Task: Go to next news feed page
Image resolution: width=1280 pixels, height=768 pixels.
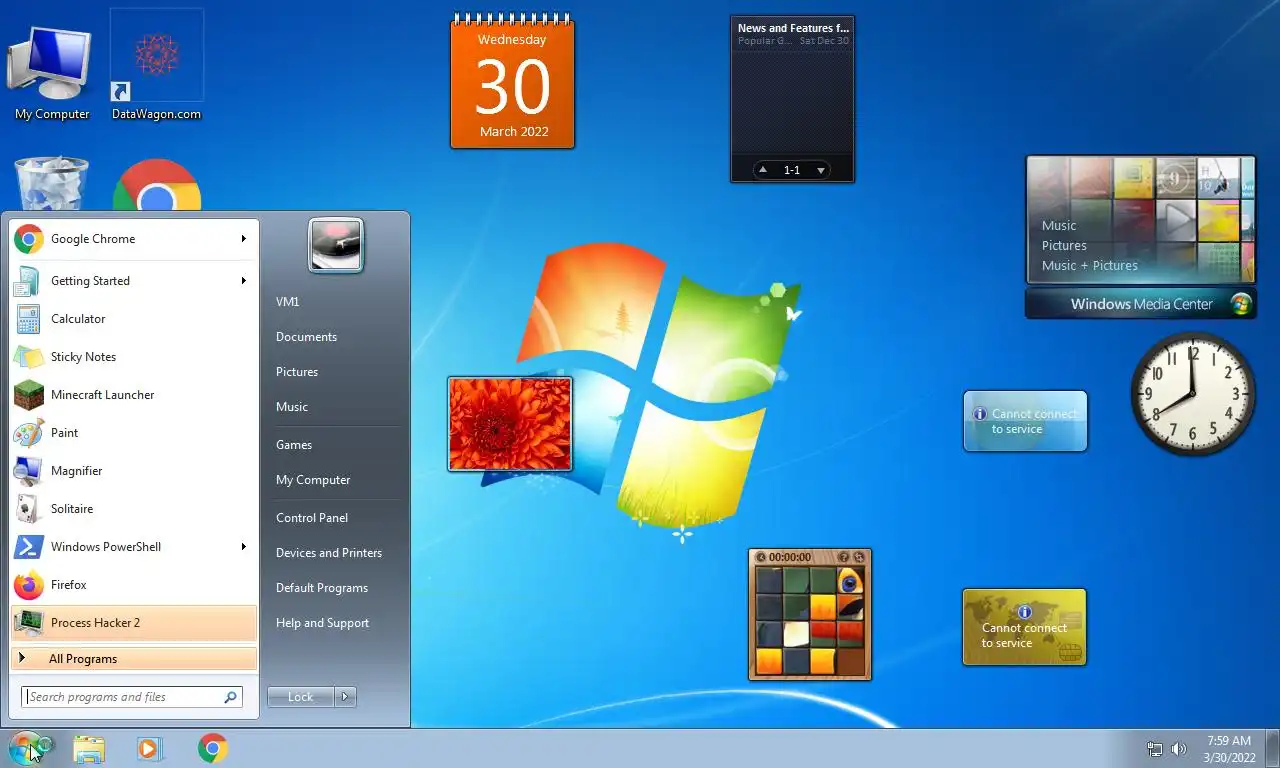Action: [821, 170]
